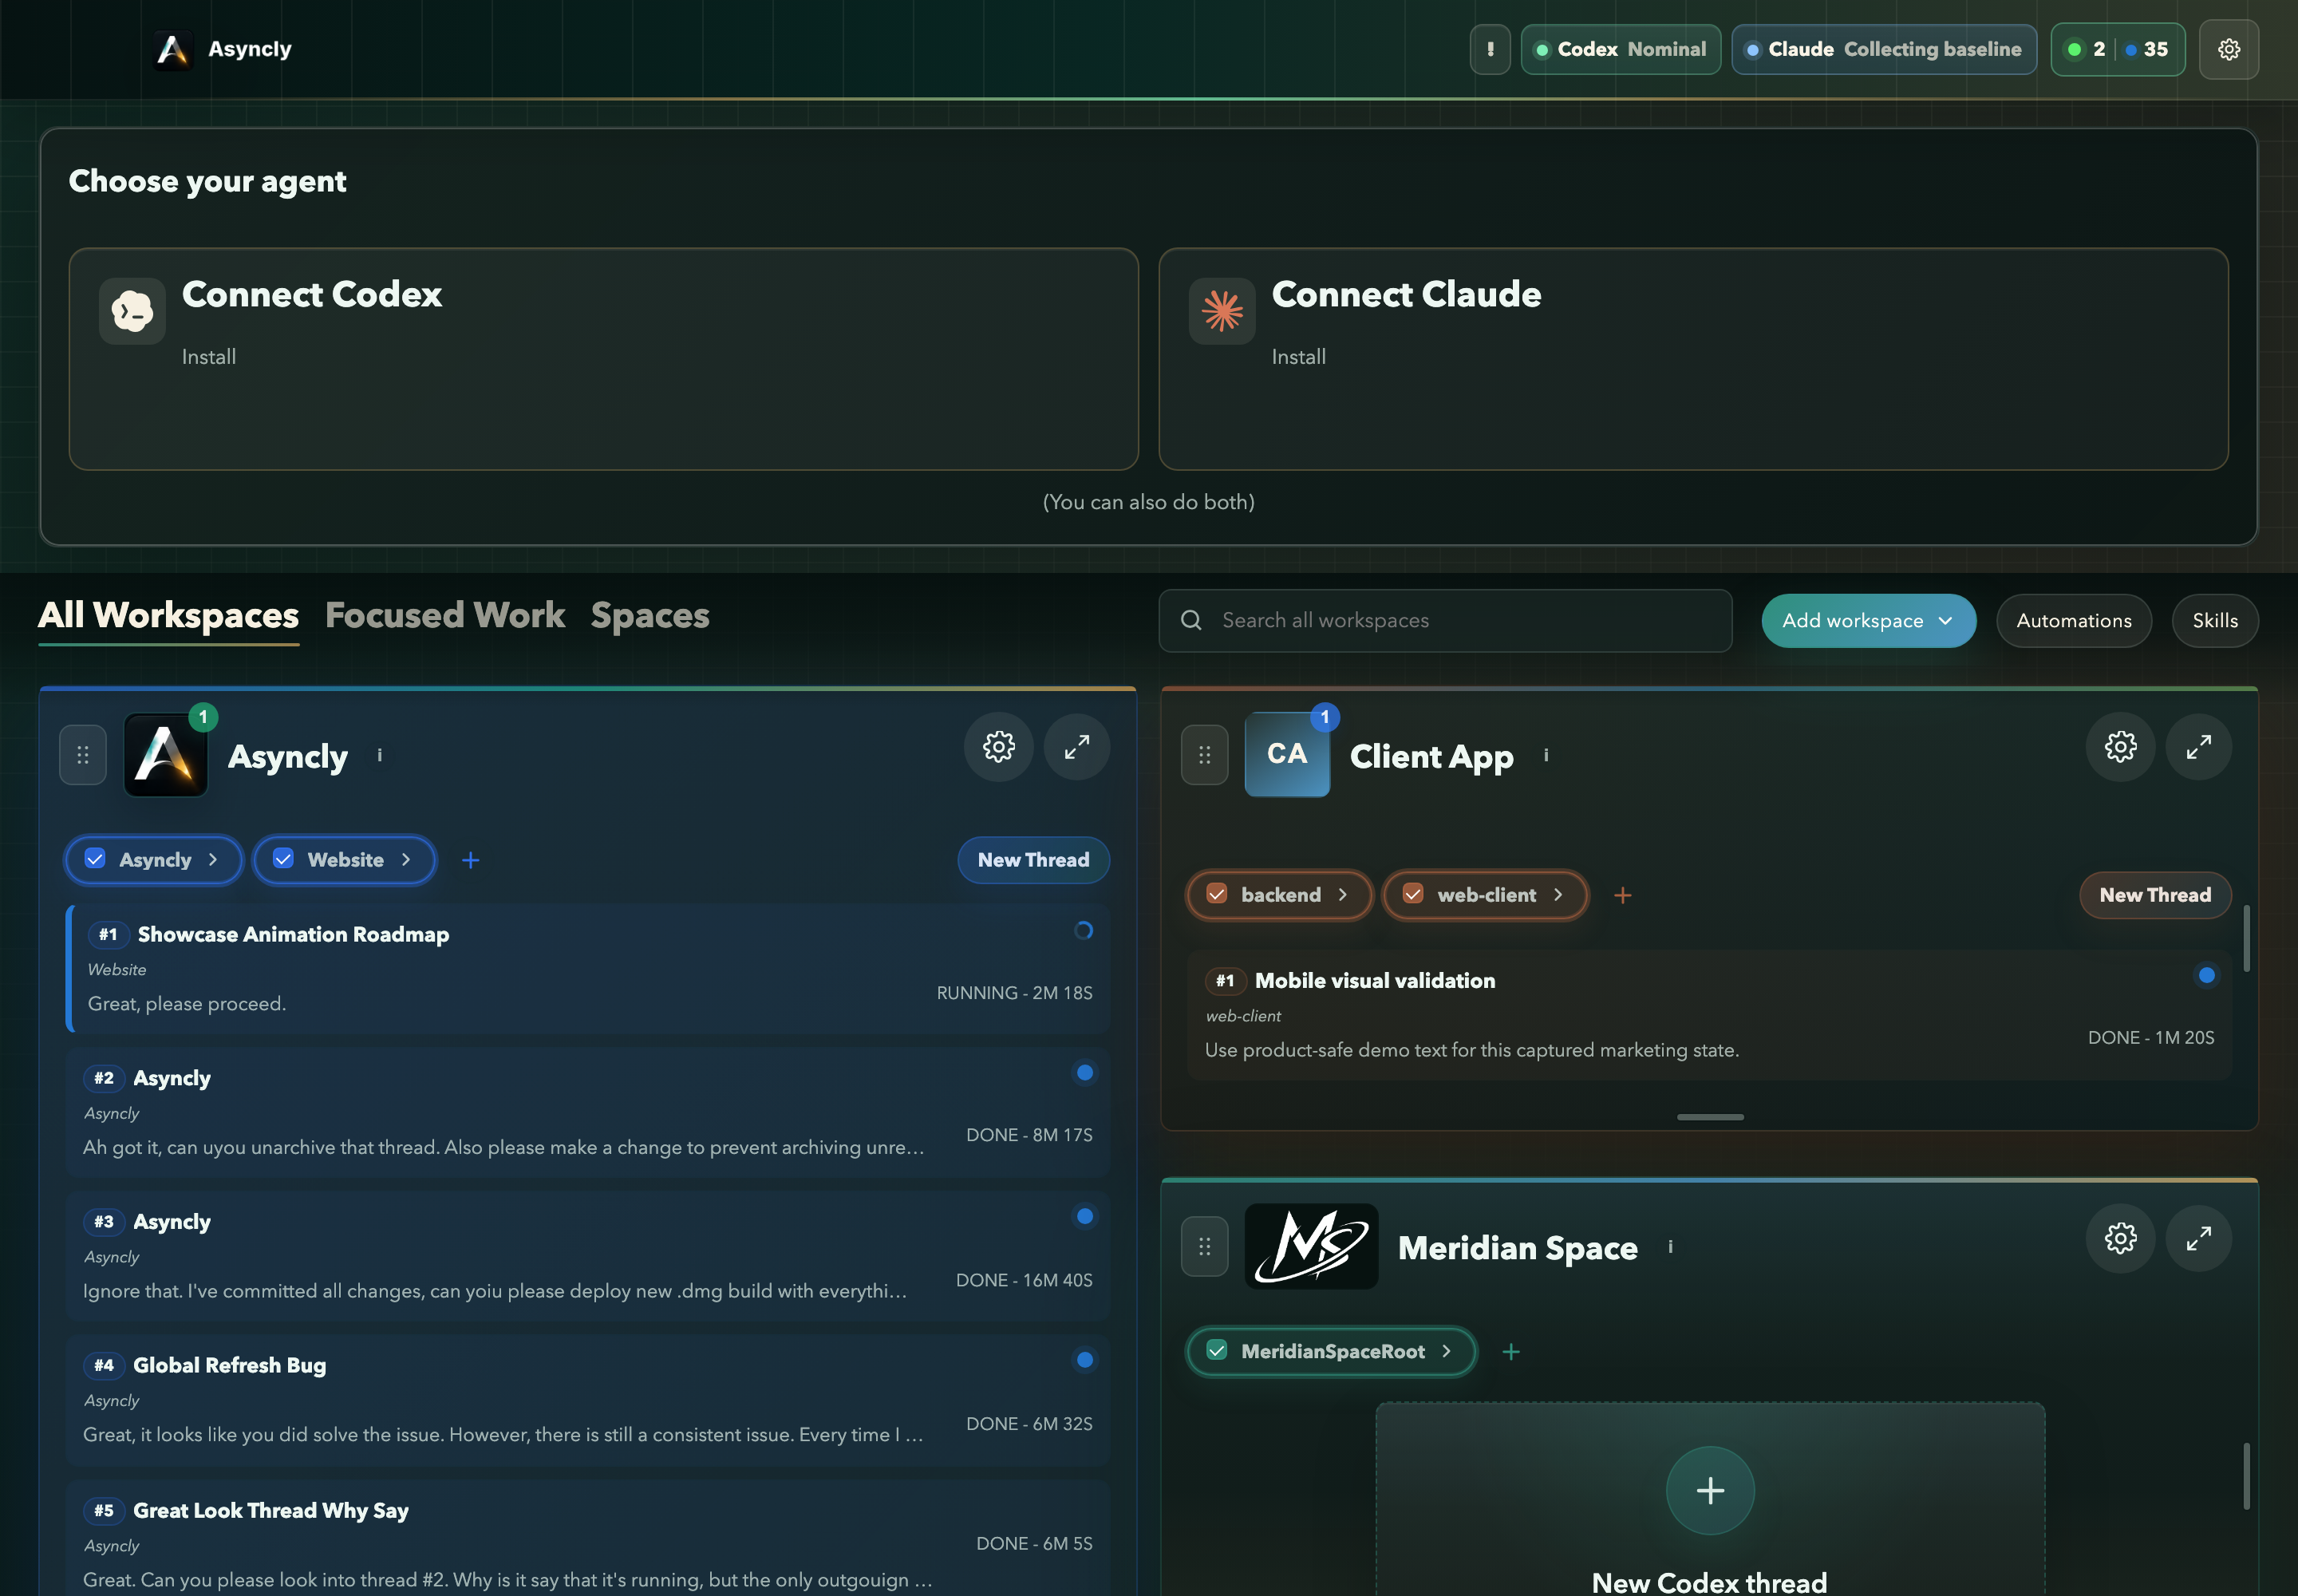Open the header settings gear
This screenshot has width=2298, height=1596.
(x=2229, y=49)
